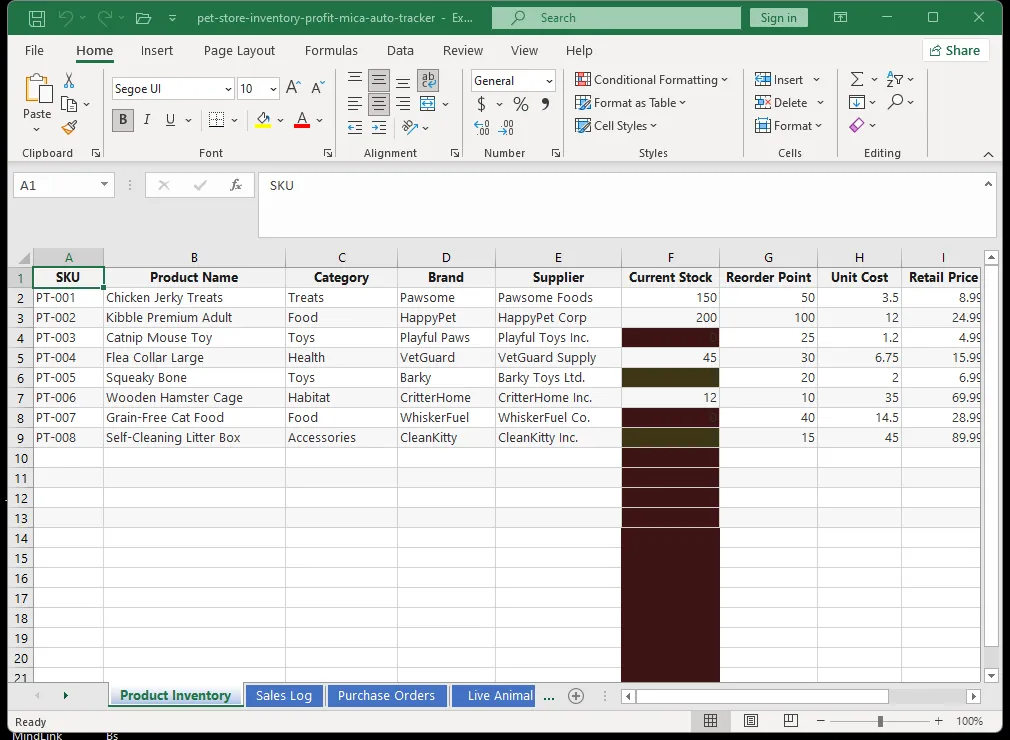Click the Insert cells button
Viewport: 1010px width, 740px height.
coord(779,79)
